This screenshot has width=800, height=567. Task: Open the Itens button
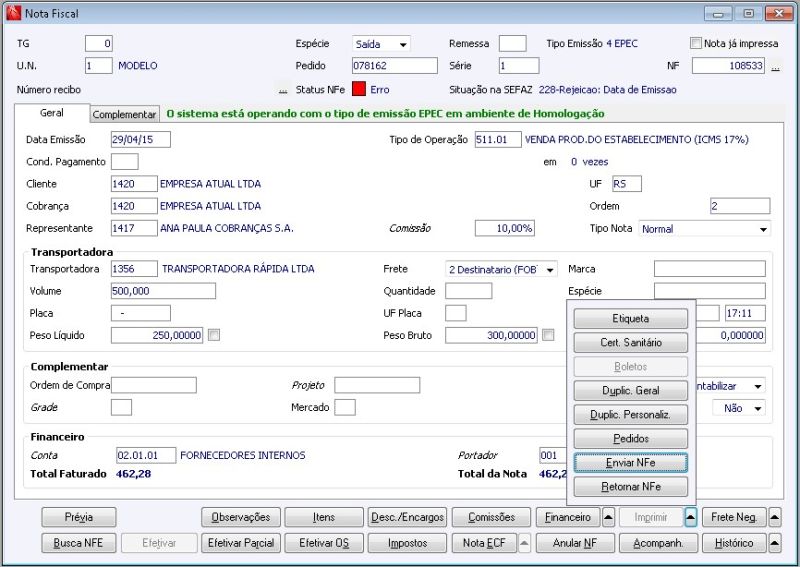point(324,517)
